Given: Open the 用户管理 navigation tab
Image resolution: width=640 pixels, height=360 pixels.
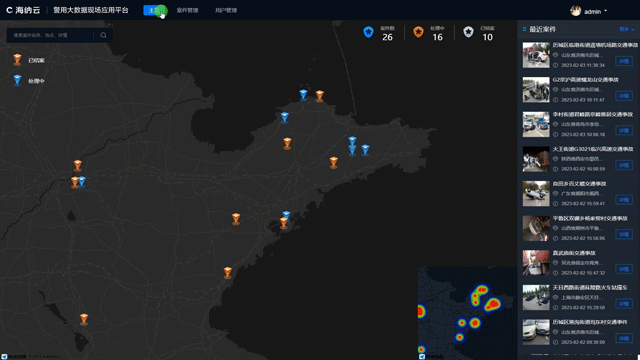Looking at the screenshot, I should coord(226,10).
